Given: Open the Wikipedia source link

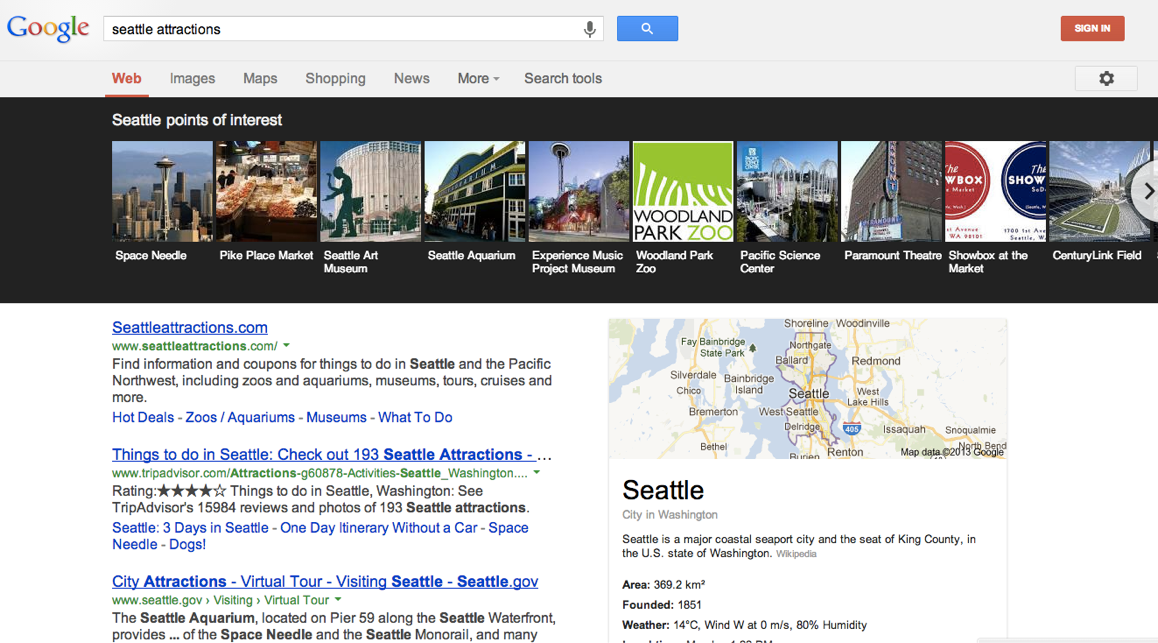Looking at the screenshot, I should [796, 554].
